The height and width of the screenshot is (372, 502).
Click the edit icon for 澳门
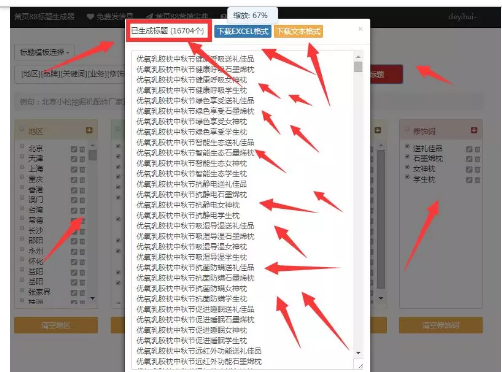(x=74, y=200)
